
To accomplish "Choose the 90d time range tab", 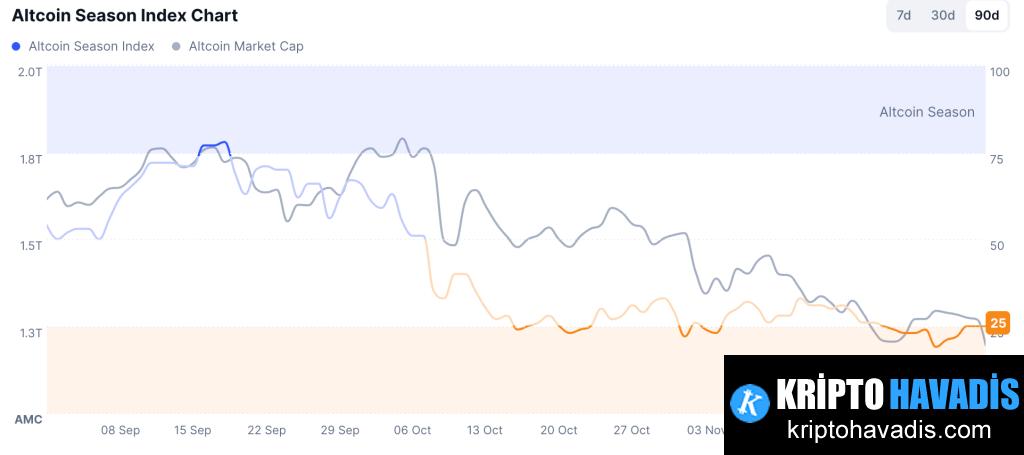I will click(x=986, y=16).
